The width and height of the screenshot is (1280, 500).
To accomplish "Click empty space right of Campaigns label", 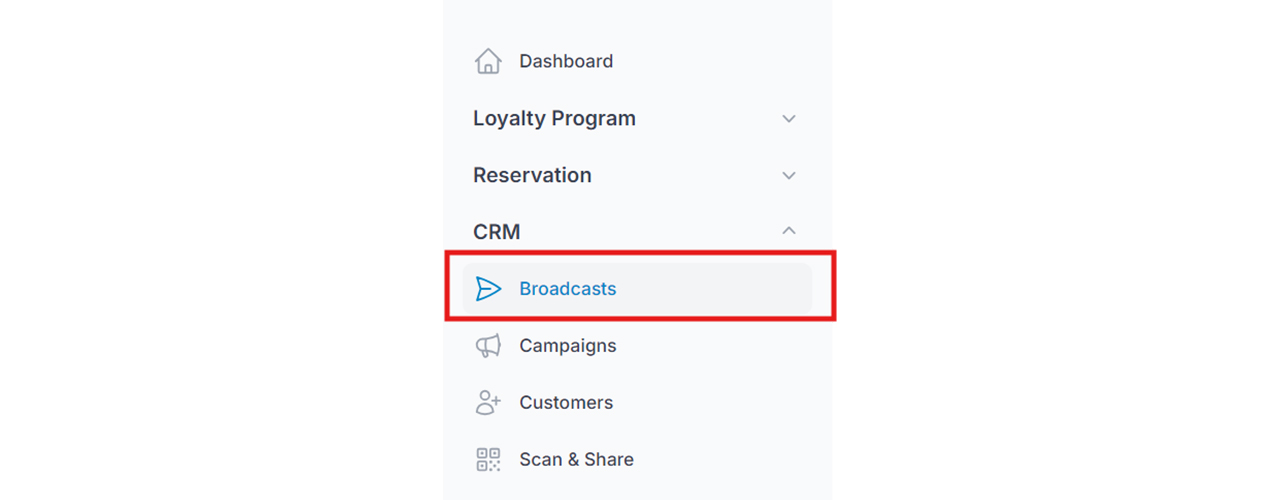I will tap(715, 346).
